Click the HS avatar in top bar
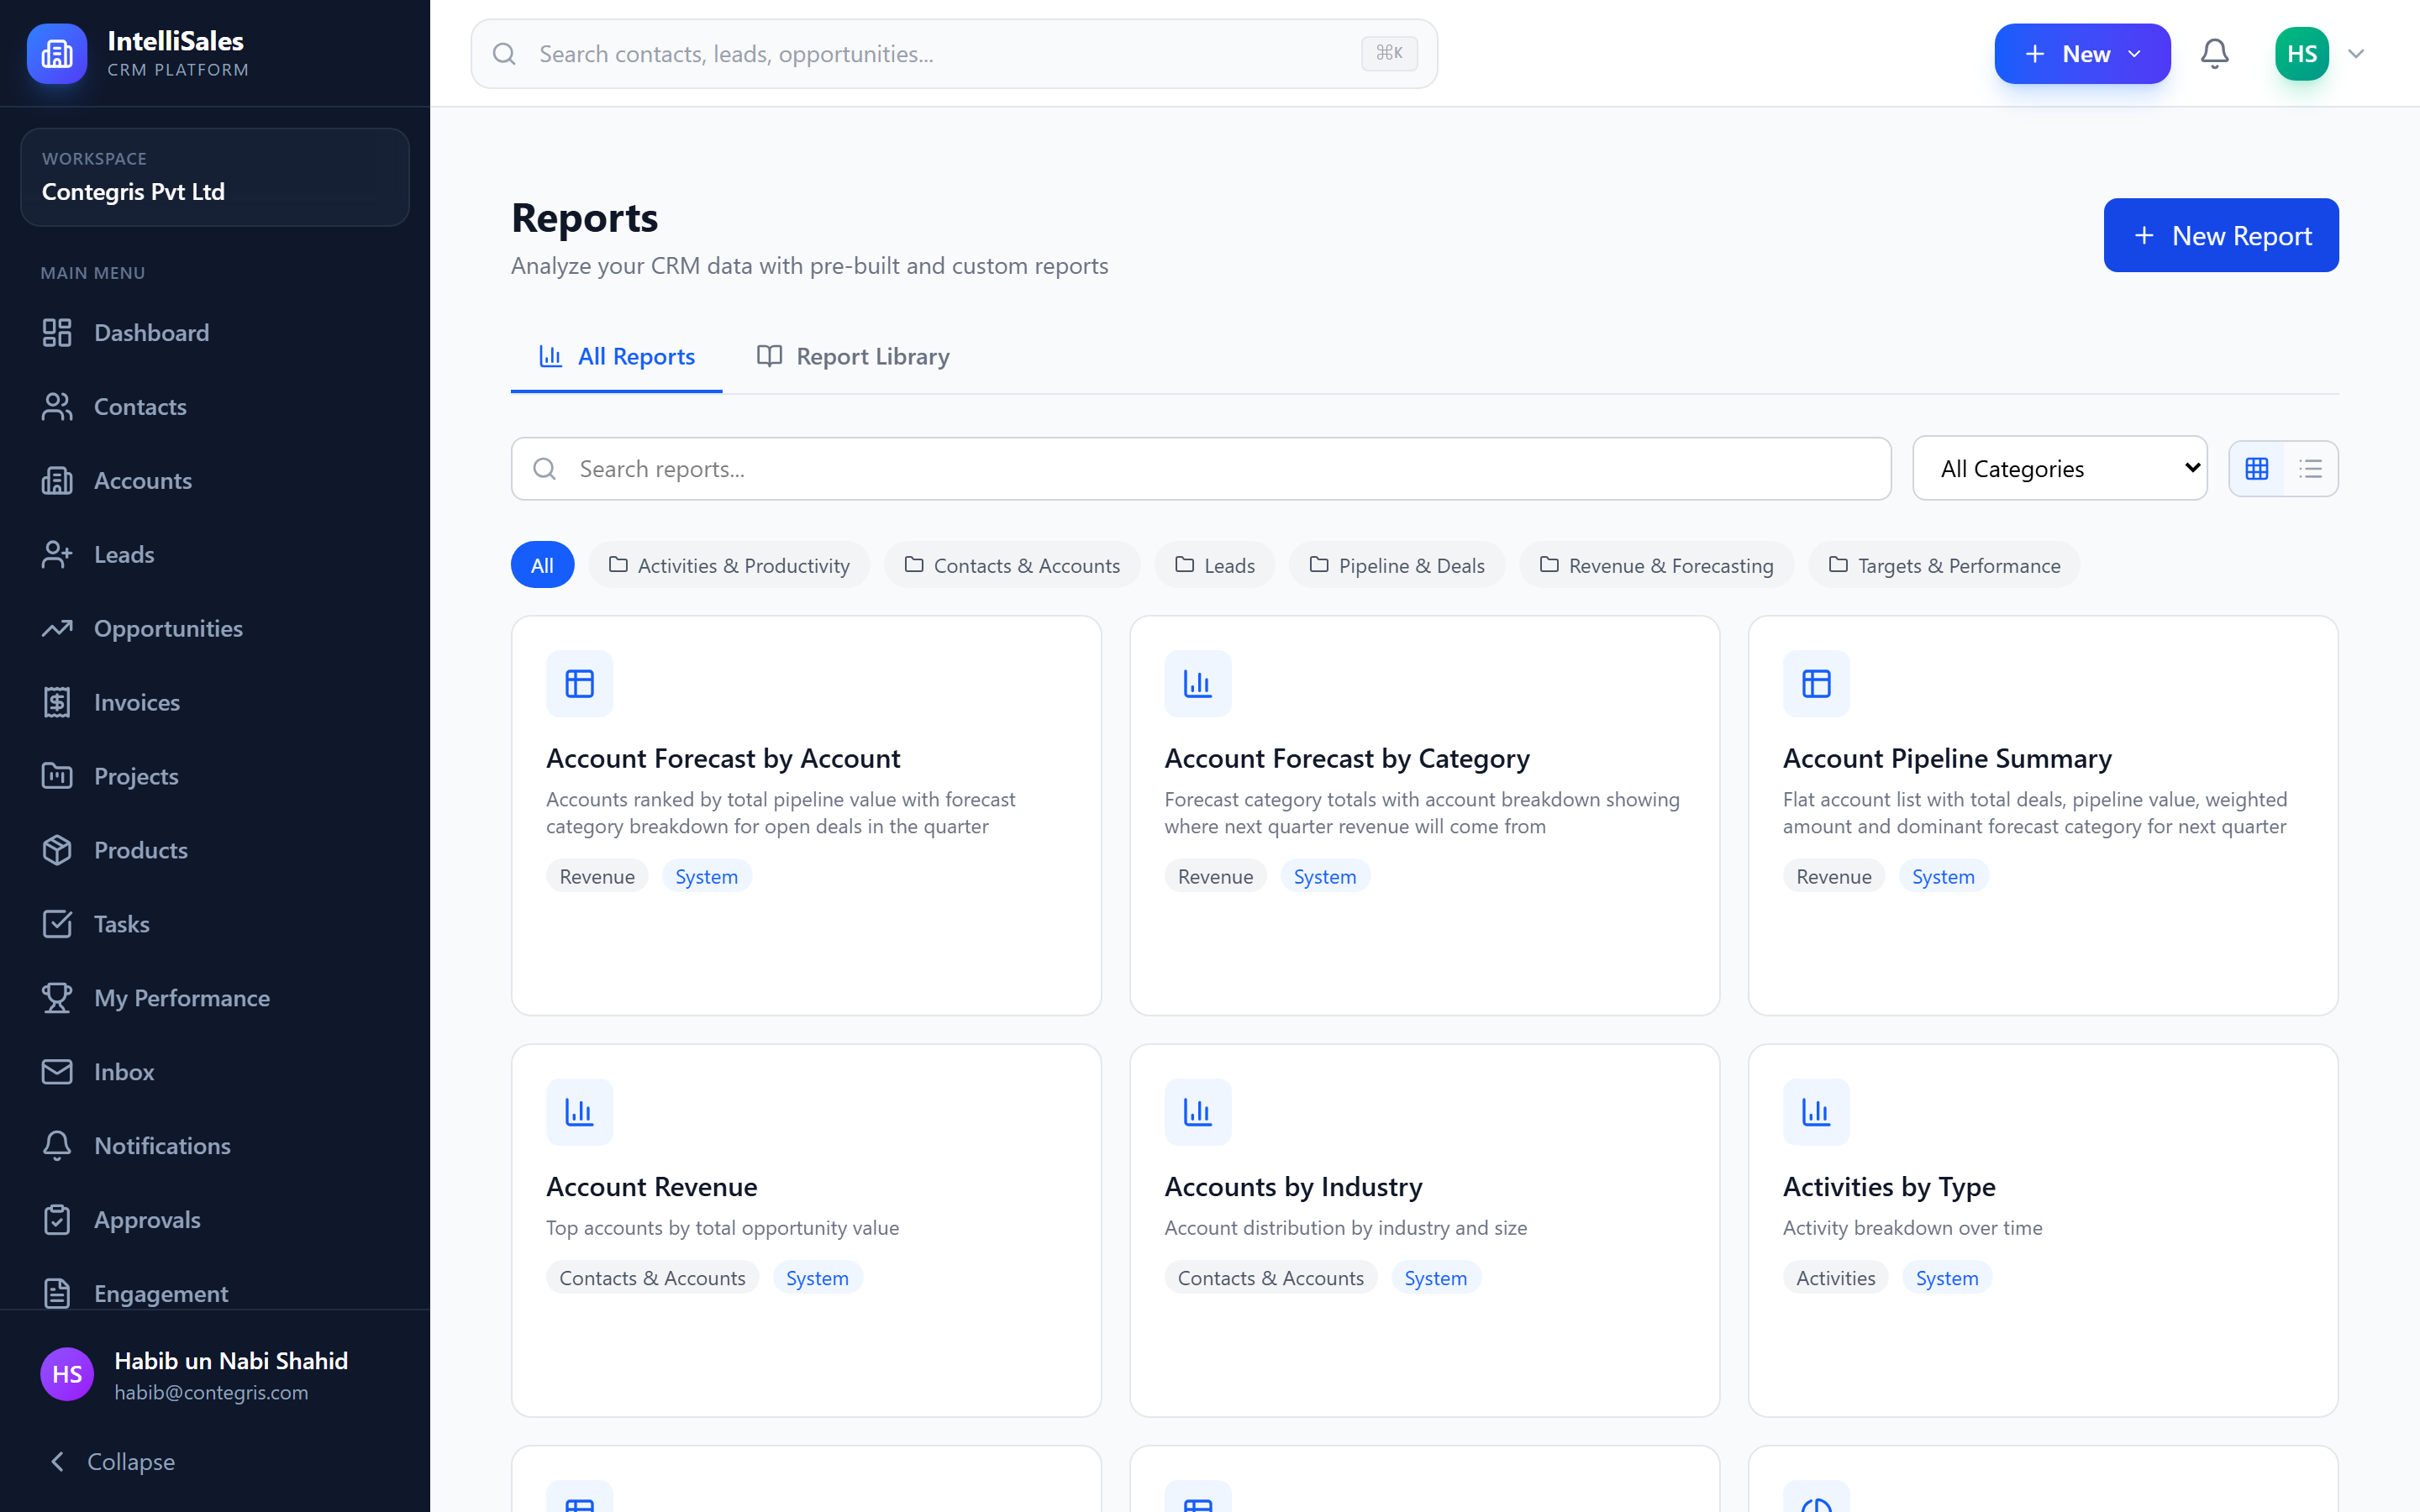The image size is (2420, 1512). coord(2302,53)
